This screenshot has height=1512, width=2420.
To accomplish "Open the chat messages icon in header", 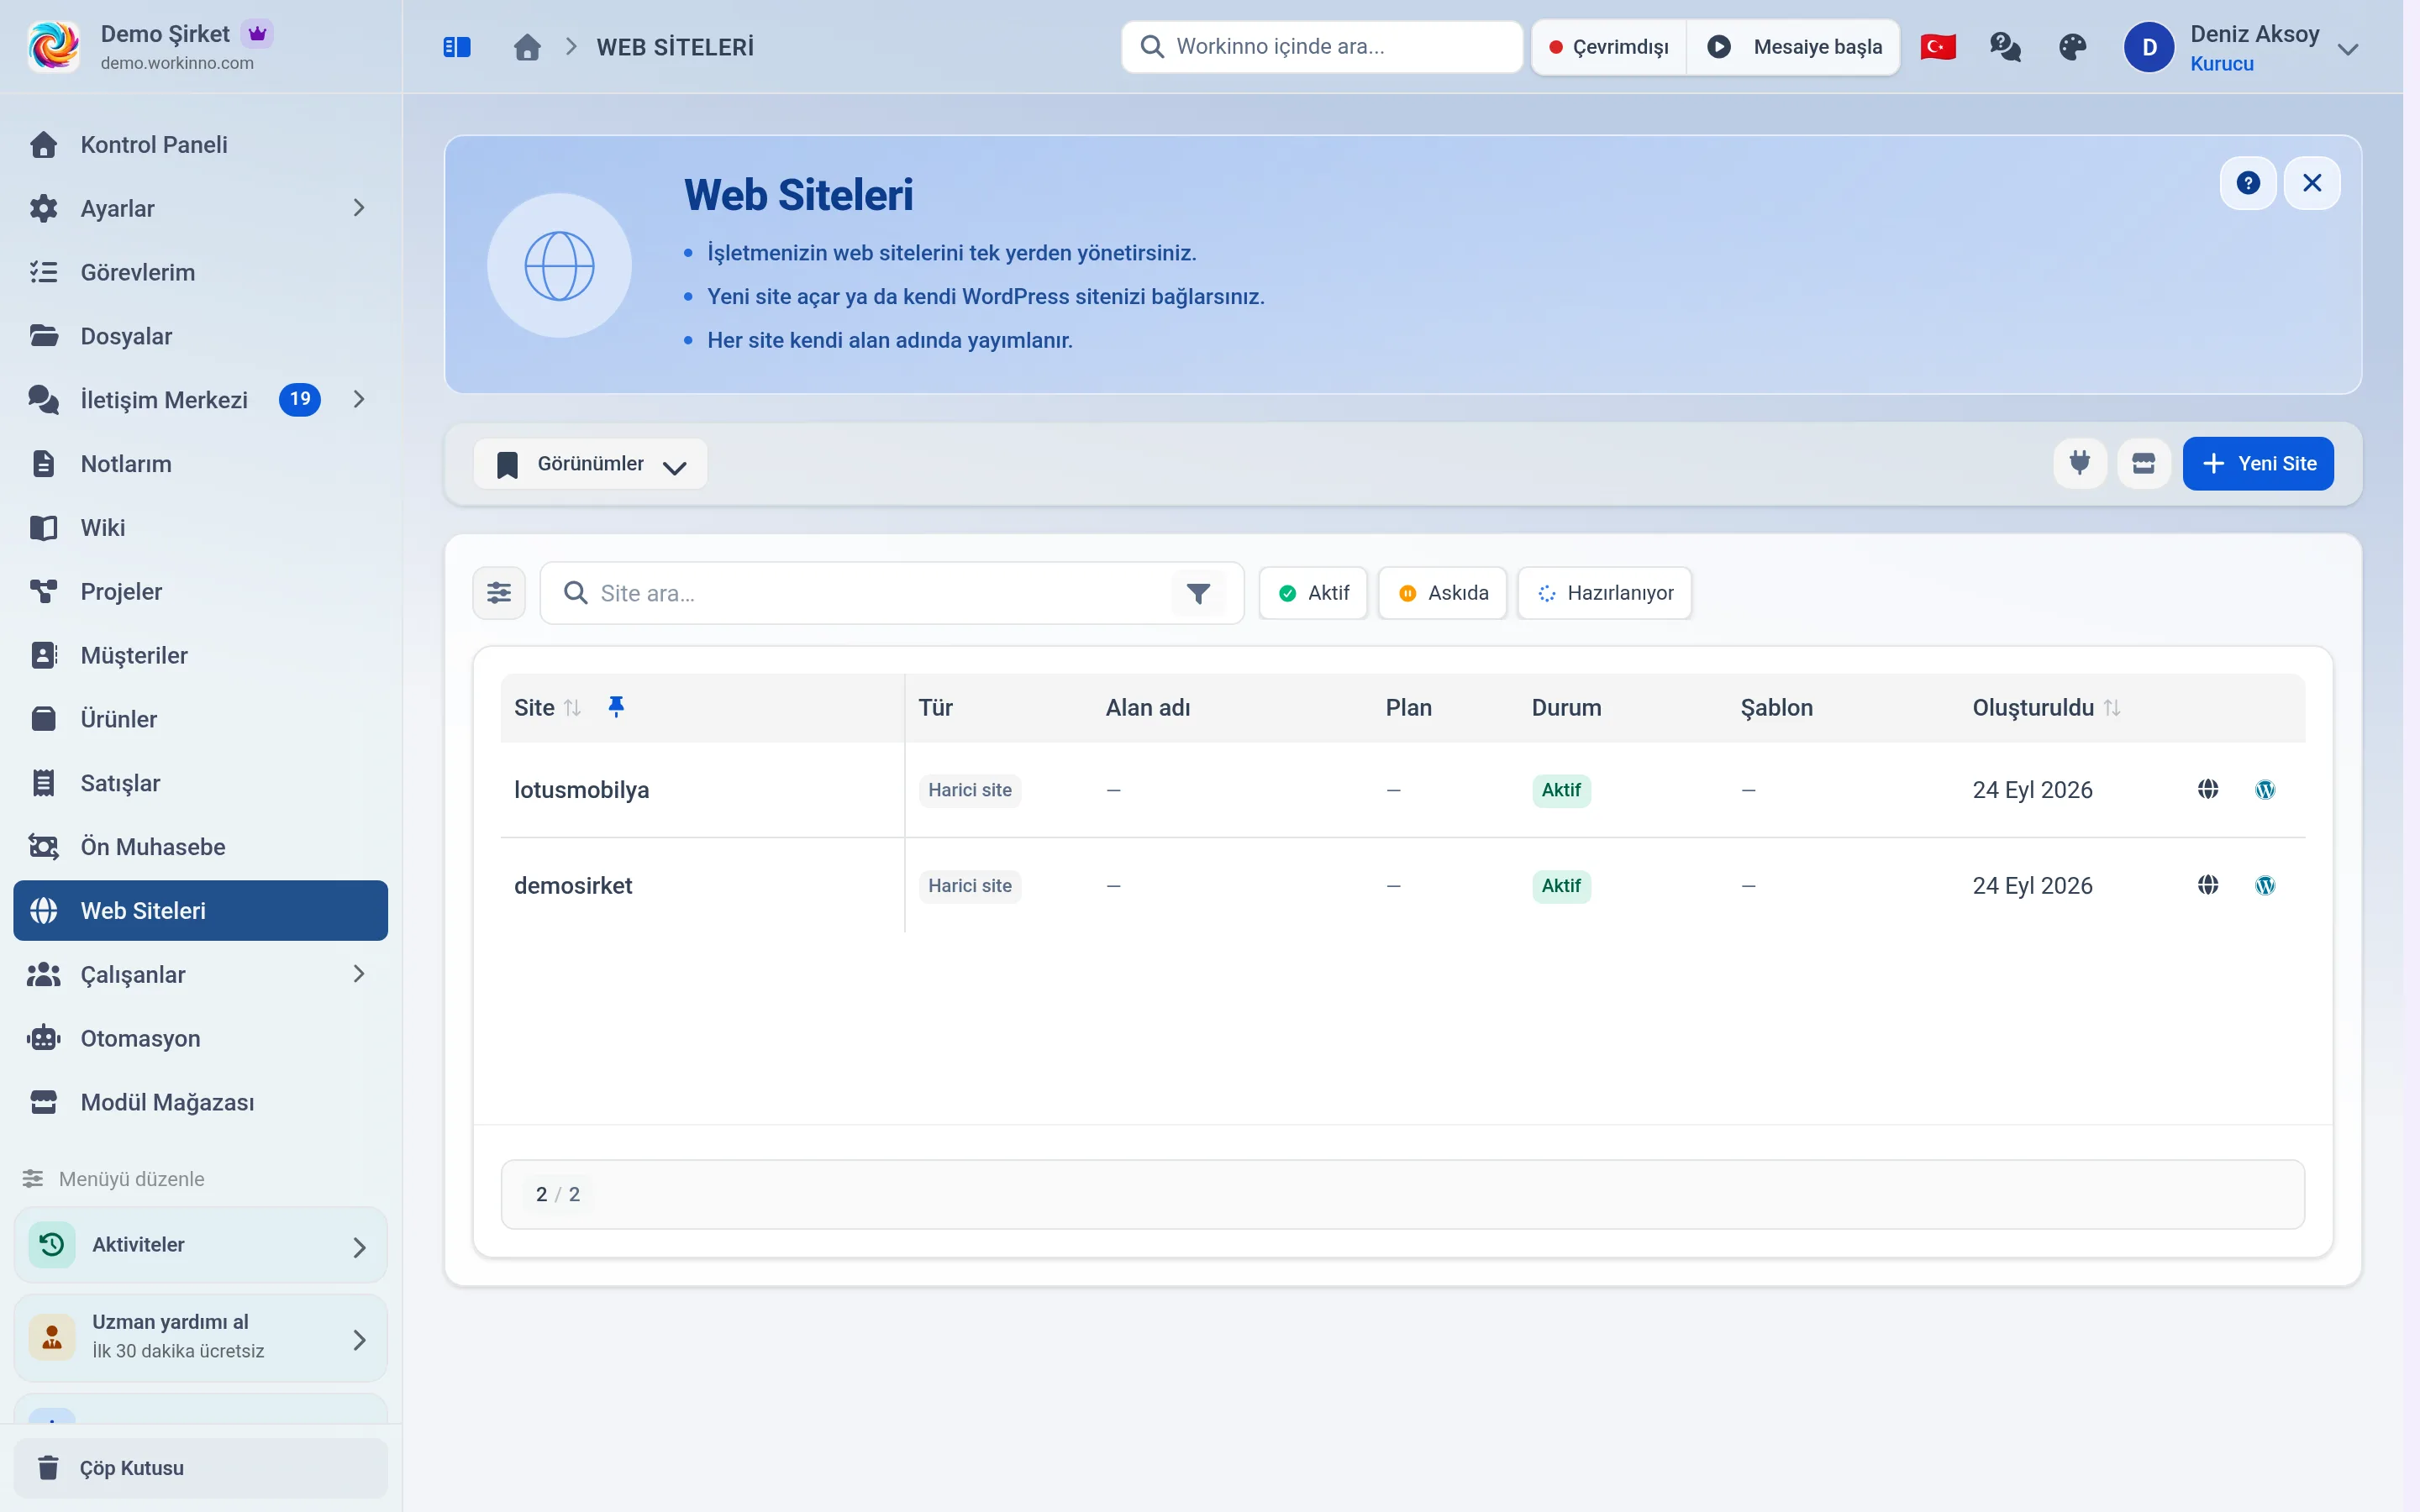I will click(2005, 47).
